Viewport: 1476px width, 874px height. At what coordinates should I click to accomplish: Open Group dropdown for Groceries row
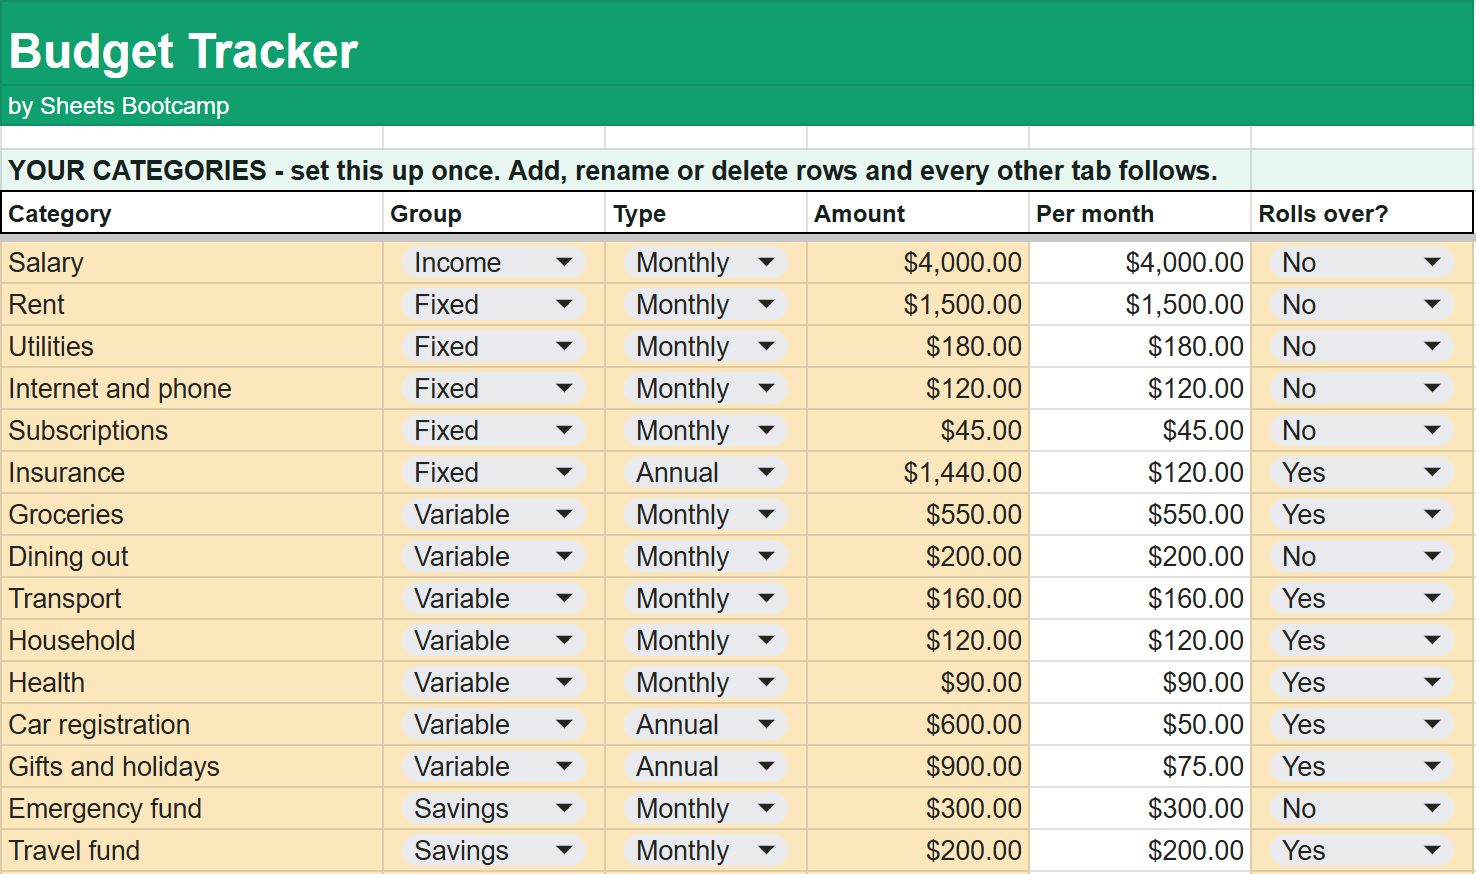coord(494,514)
